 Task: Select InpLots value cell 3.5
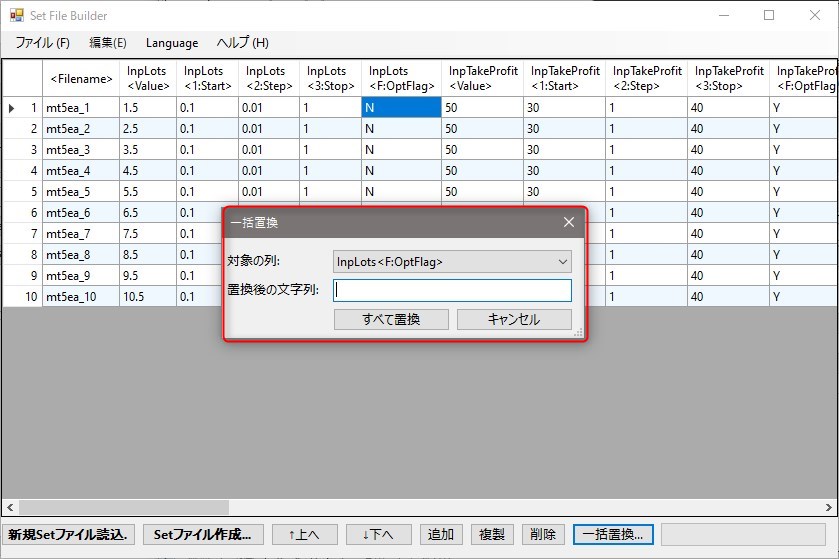148,149
